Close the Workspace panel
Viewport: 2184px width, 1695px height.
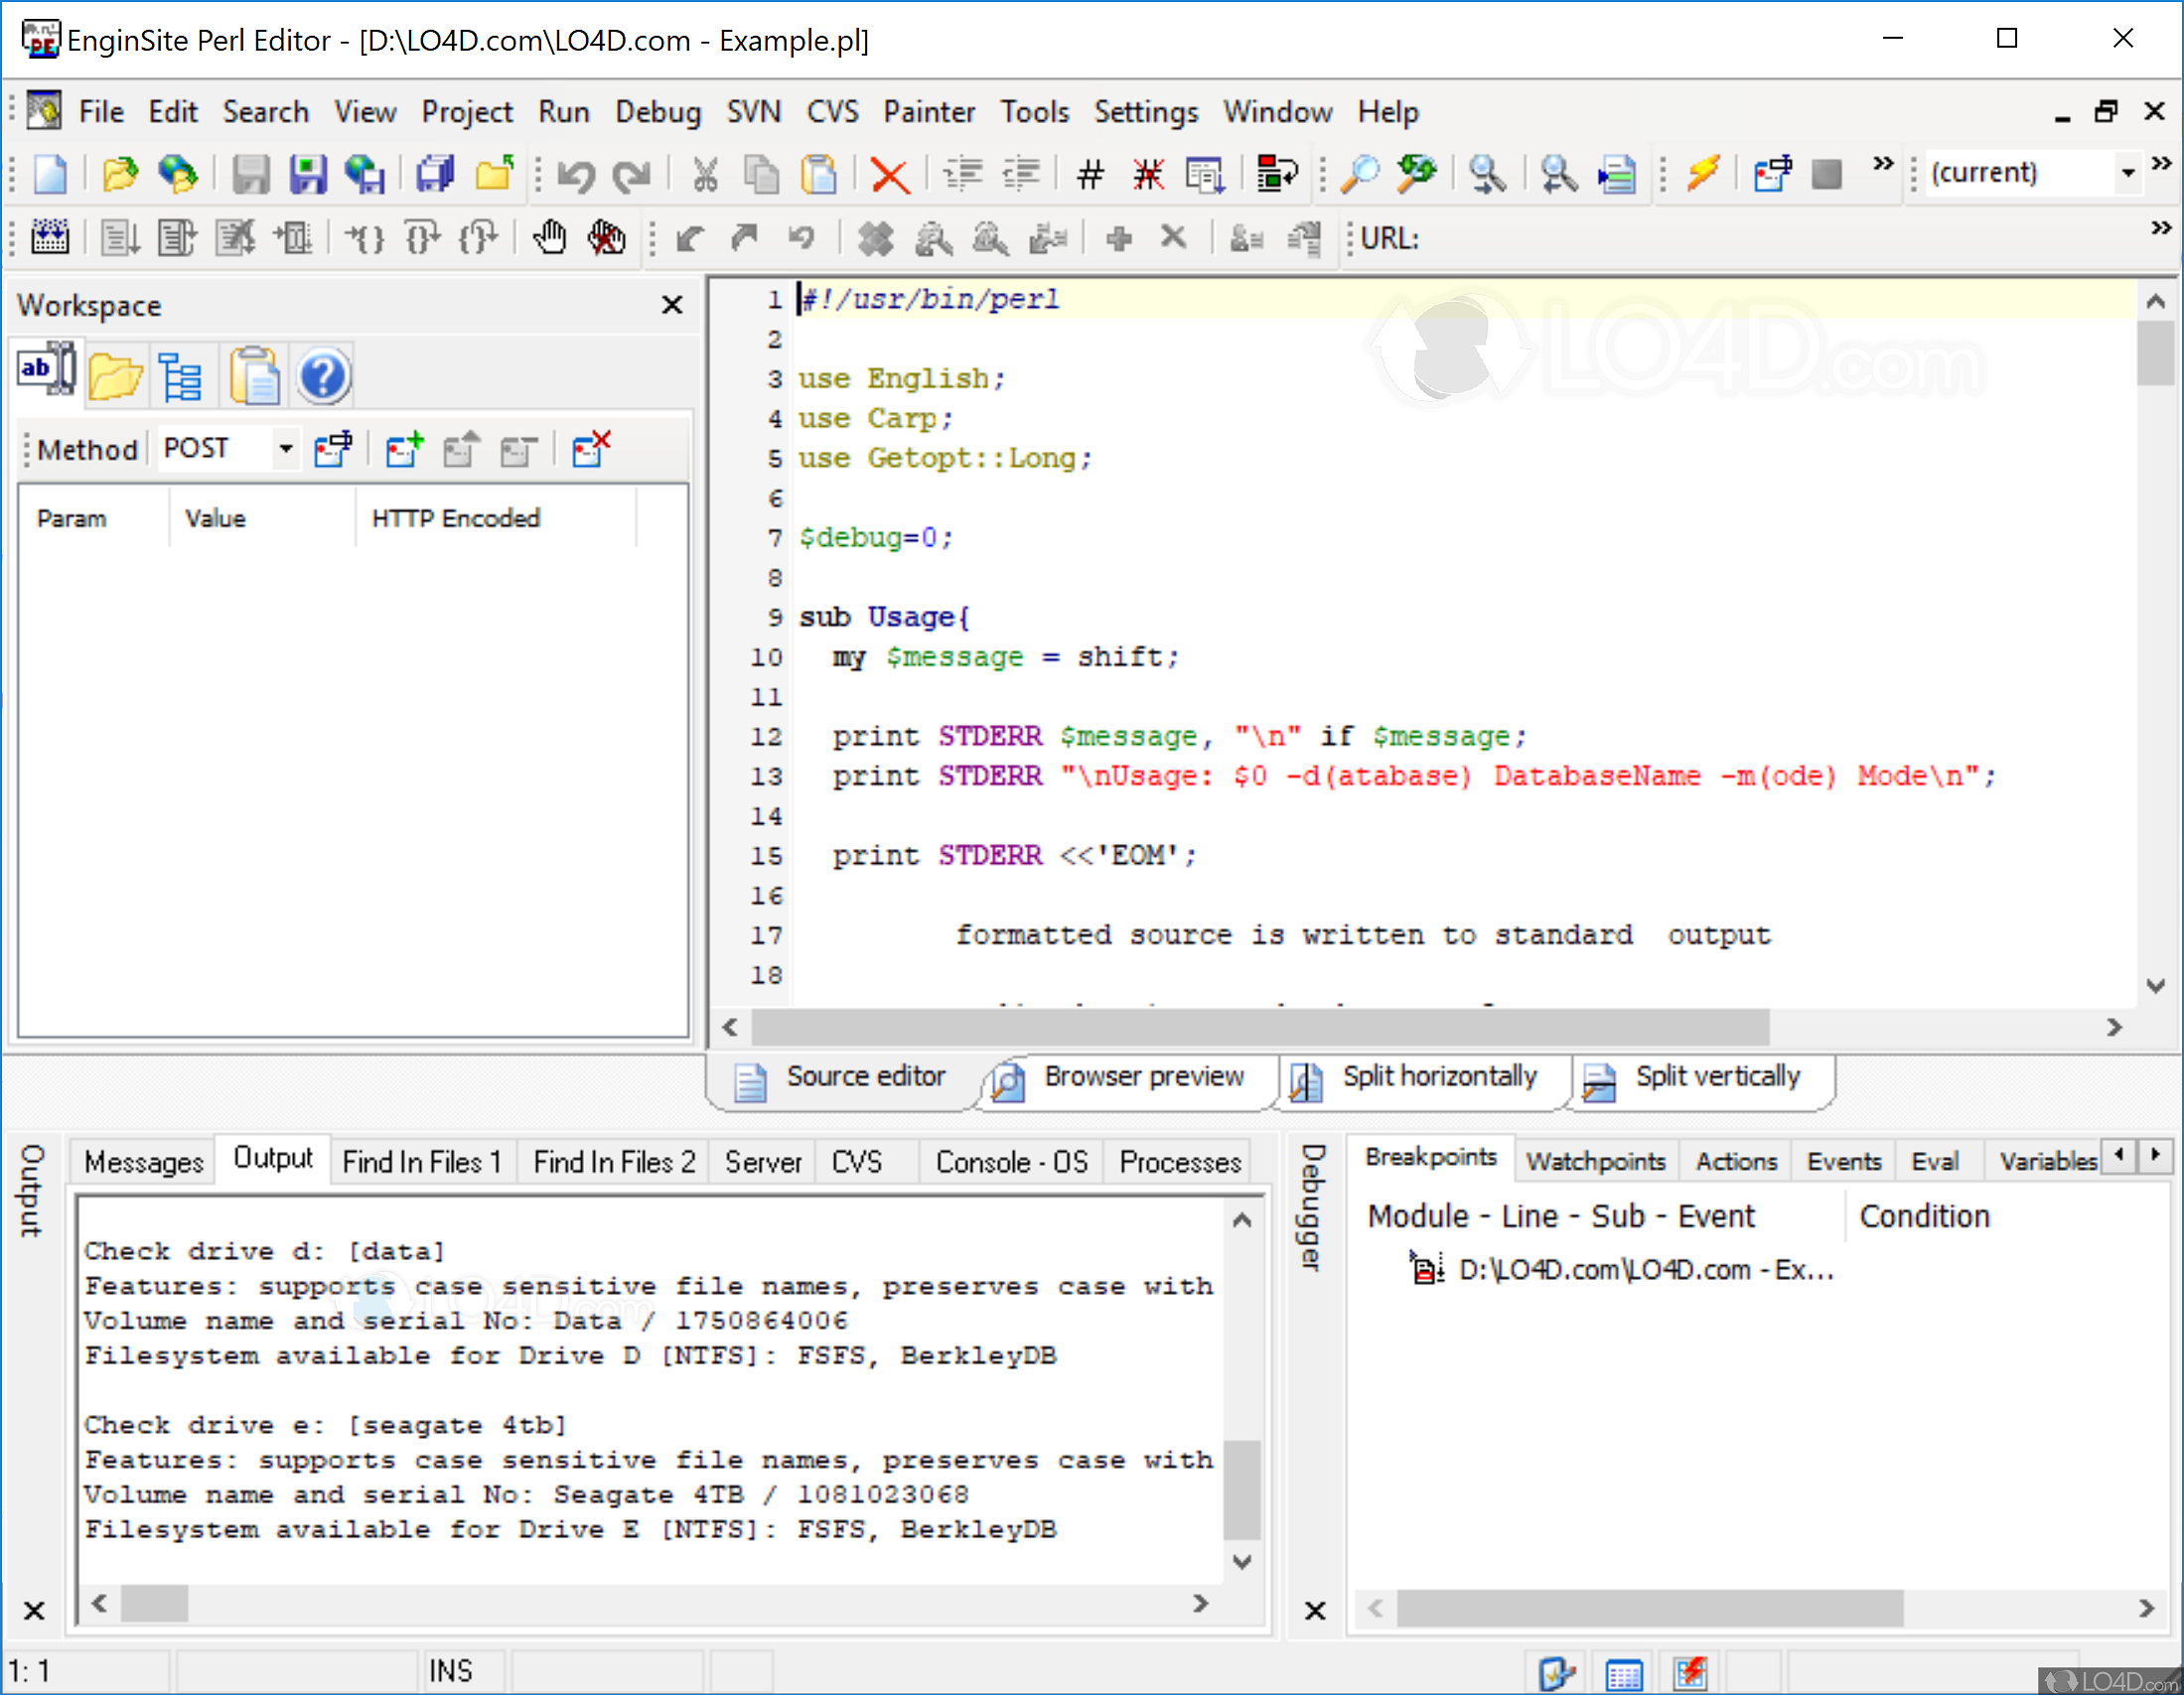(672, 305)
